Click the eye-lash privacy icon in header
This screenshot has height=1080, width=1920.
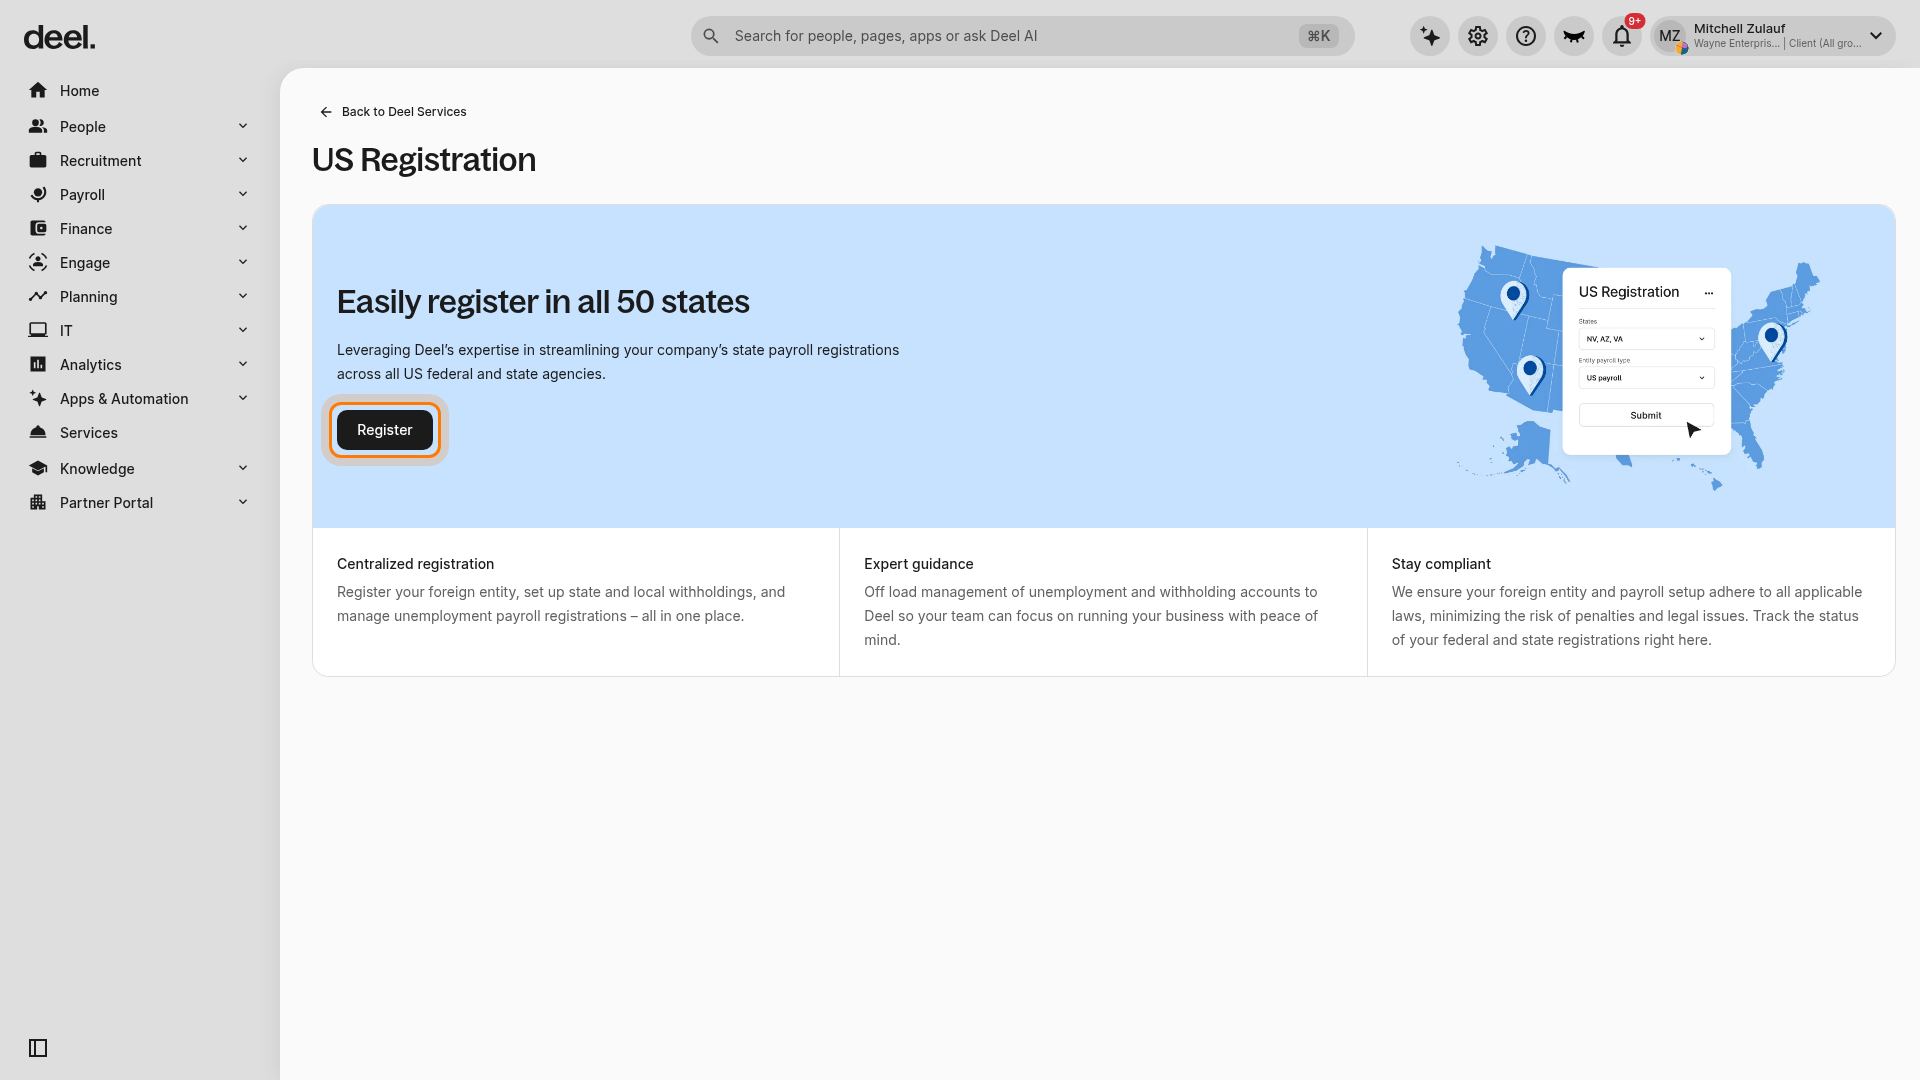pyautogui.click(x=1574, y=36)
